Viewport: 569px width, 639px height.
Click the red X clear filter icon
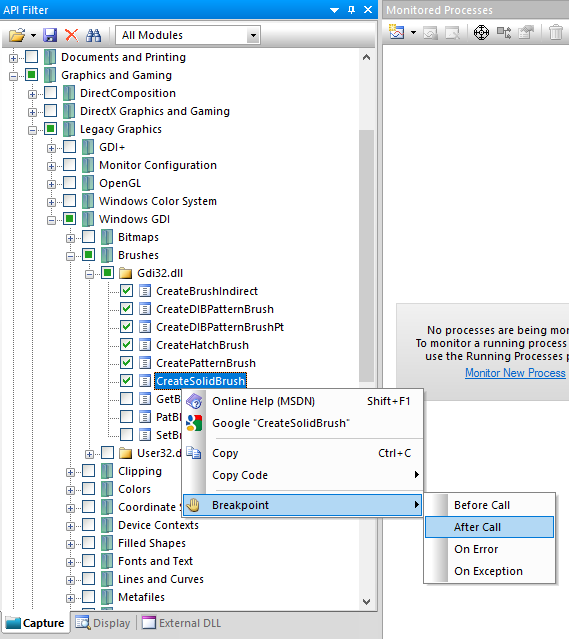(72, 35)
